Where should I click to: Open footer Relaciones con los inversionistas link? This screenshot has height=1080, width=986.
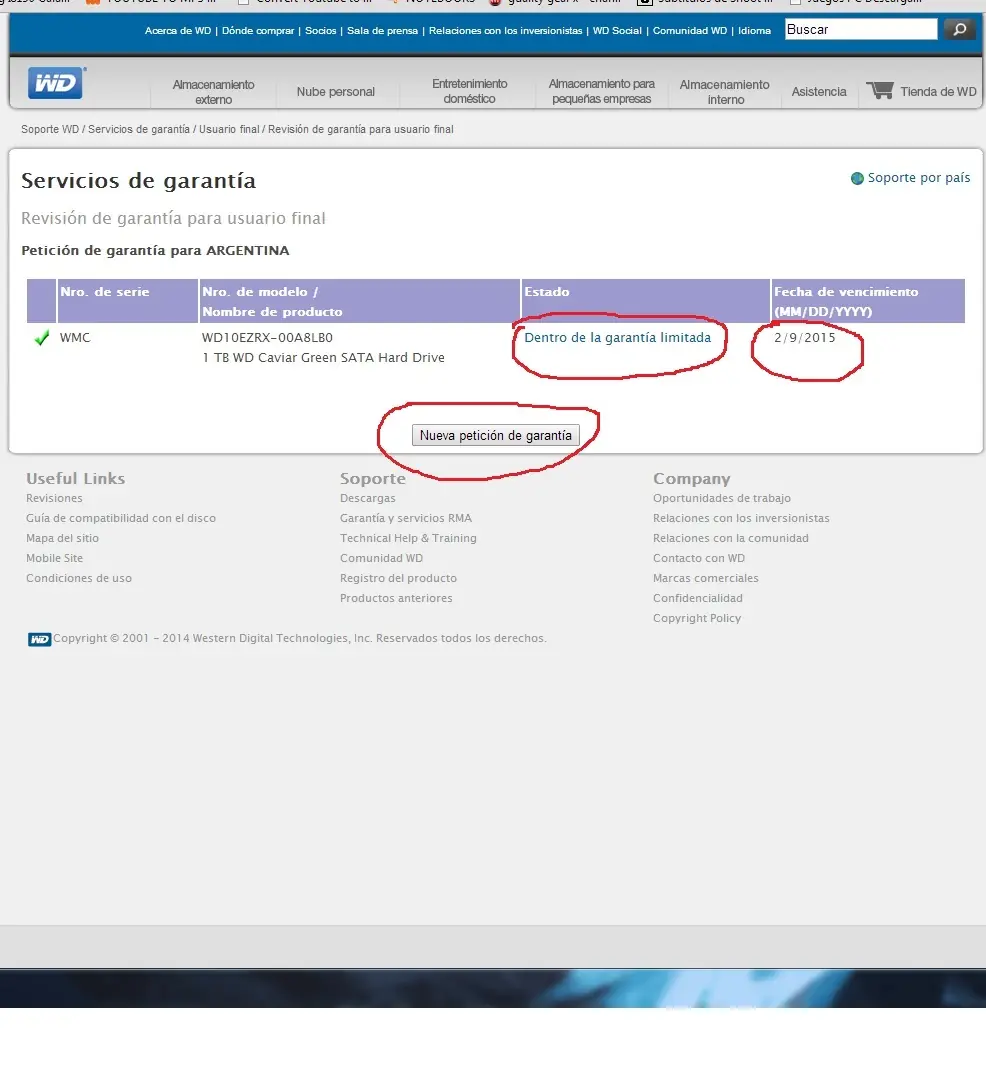tap(741, 518)
